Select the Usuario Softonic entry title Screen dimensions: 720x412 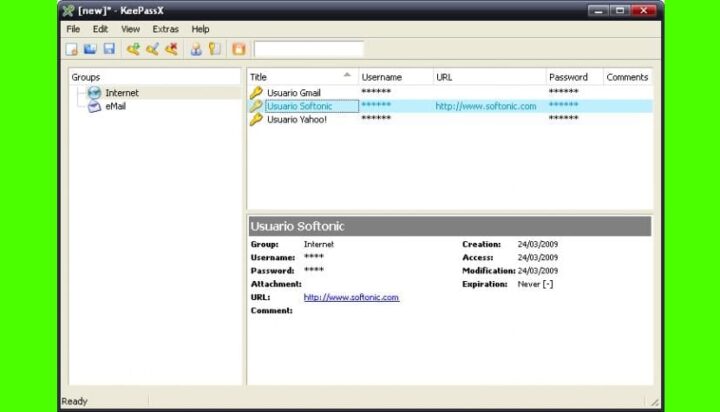299,106
